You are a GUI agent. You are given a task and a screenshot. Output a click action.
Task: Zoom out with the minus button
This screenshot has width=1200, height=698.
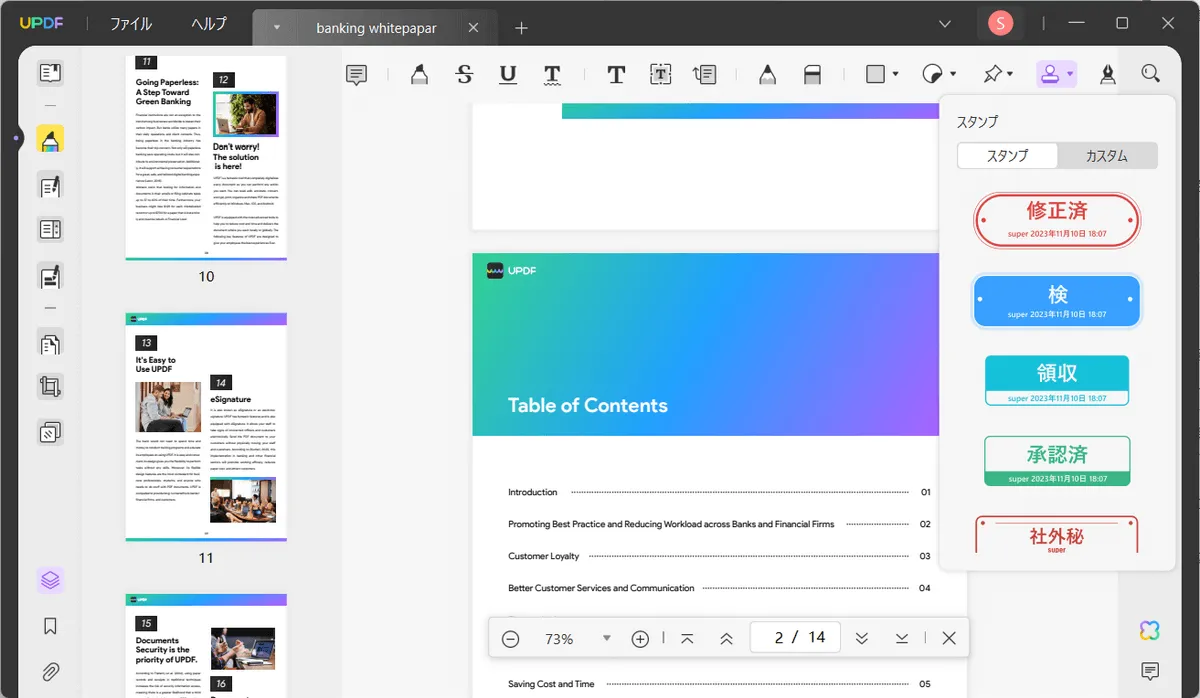[511, 638]
